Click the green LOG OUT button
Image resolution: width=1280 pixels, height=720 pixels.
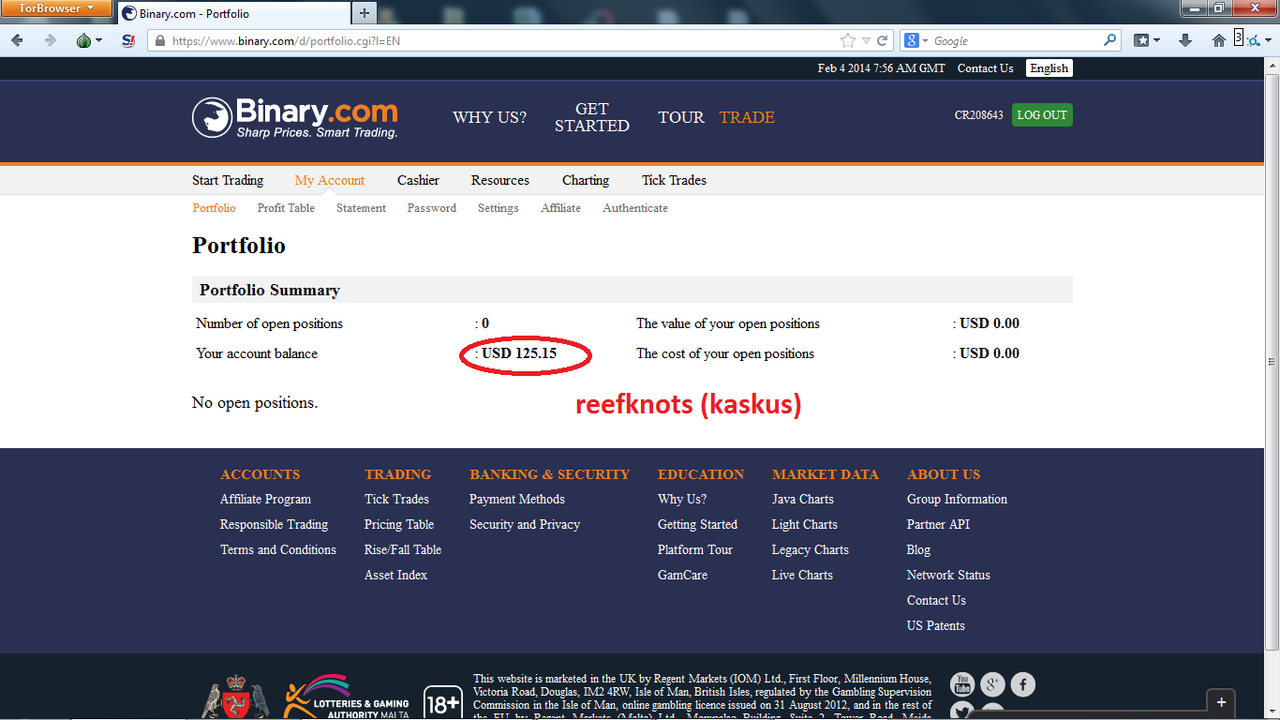pyautogui.click(x=1042, y=115)
